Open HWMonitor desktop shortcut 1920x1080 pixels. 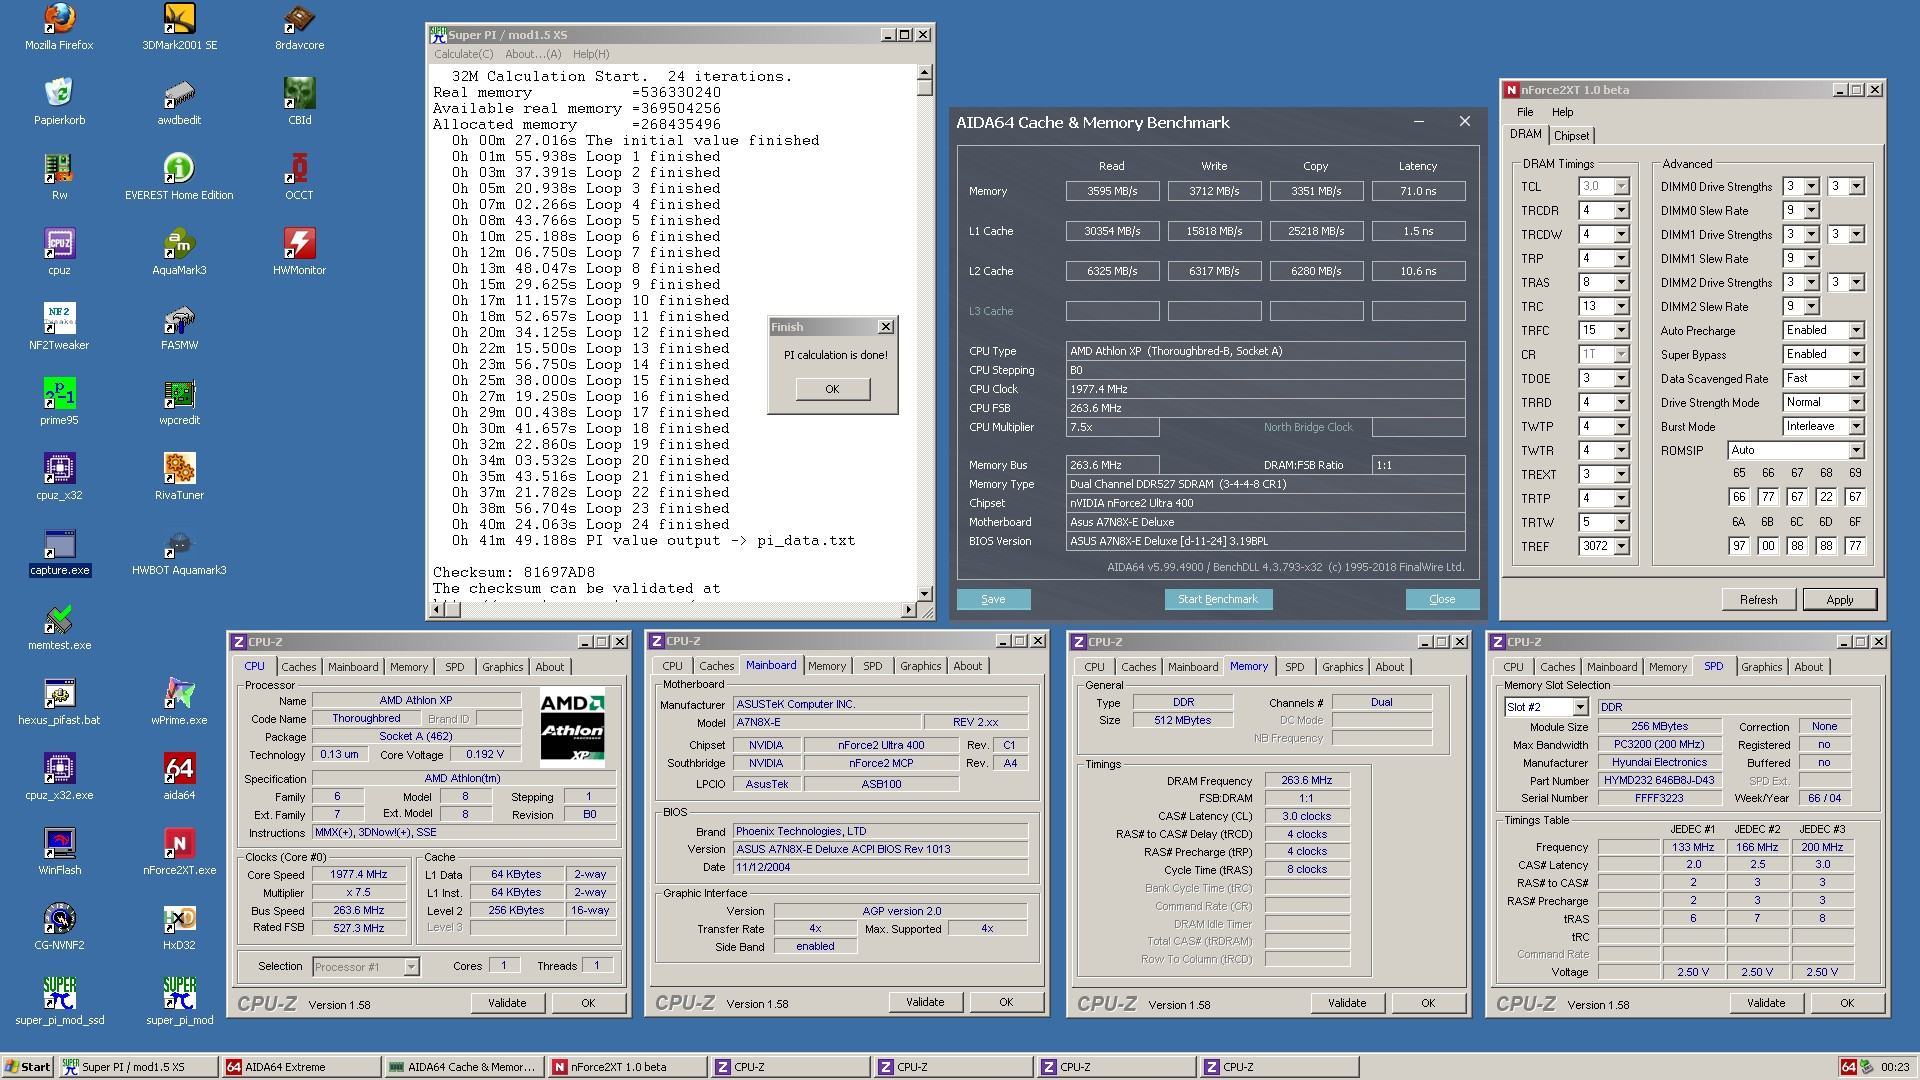[299, 251]
